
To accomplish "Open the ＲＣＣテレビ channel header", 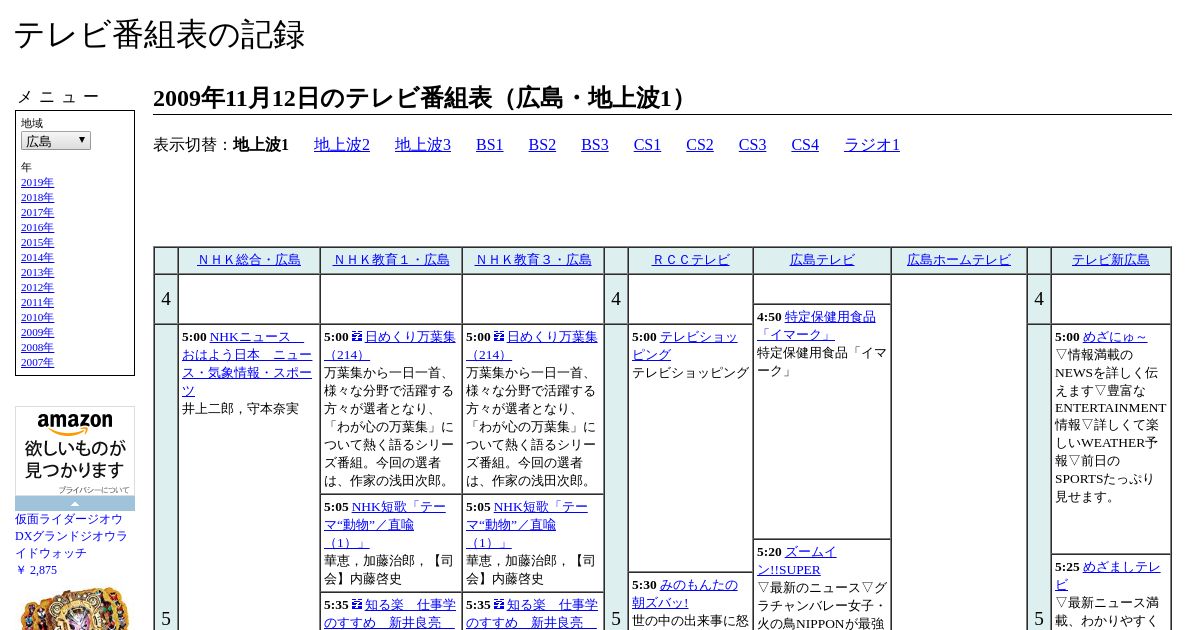I will (x=691, y=260).
